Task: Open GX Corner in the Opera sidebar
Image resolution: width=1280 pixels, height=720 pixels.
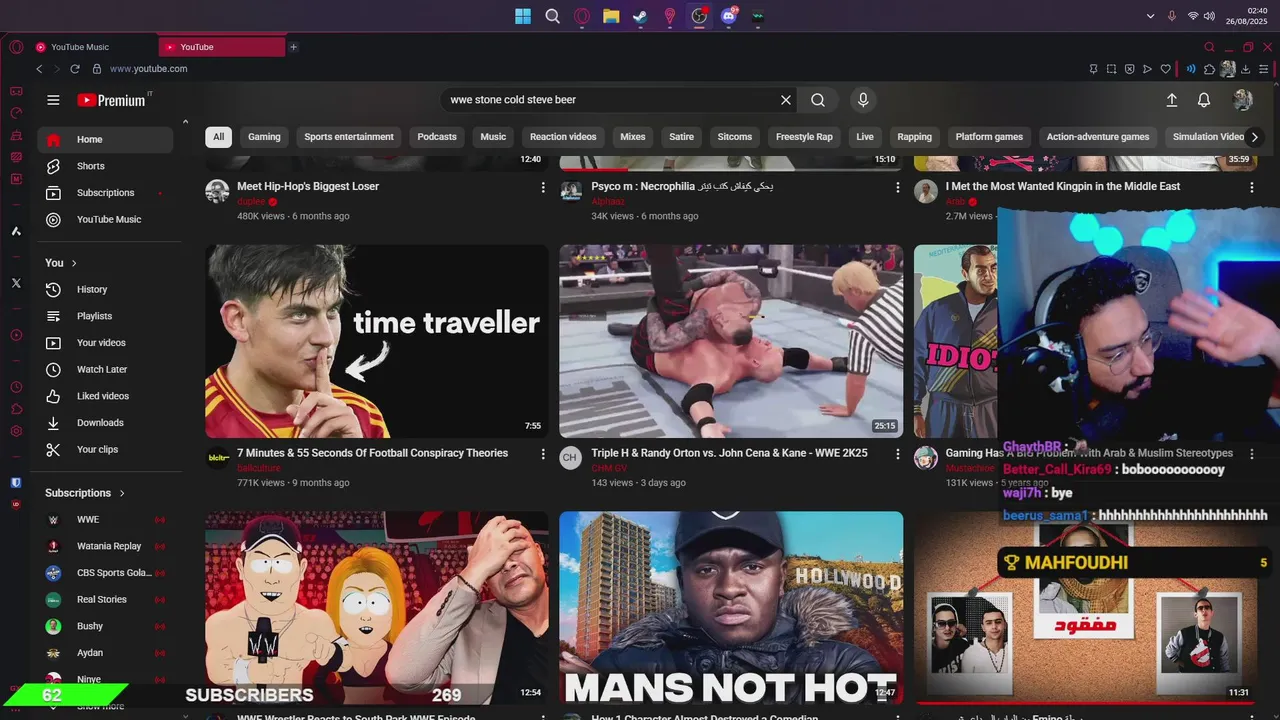Action: pos(16,91)
